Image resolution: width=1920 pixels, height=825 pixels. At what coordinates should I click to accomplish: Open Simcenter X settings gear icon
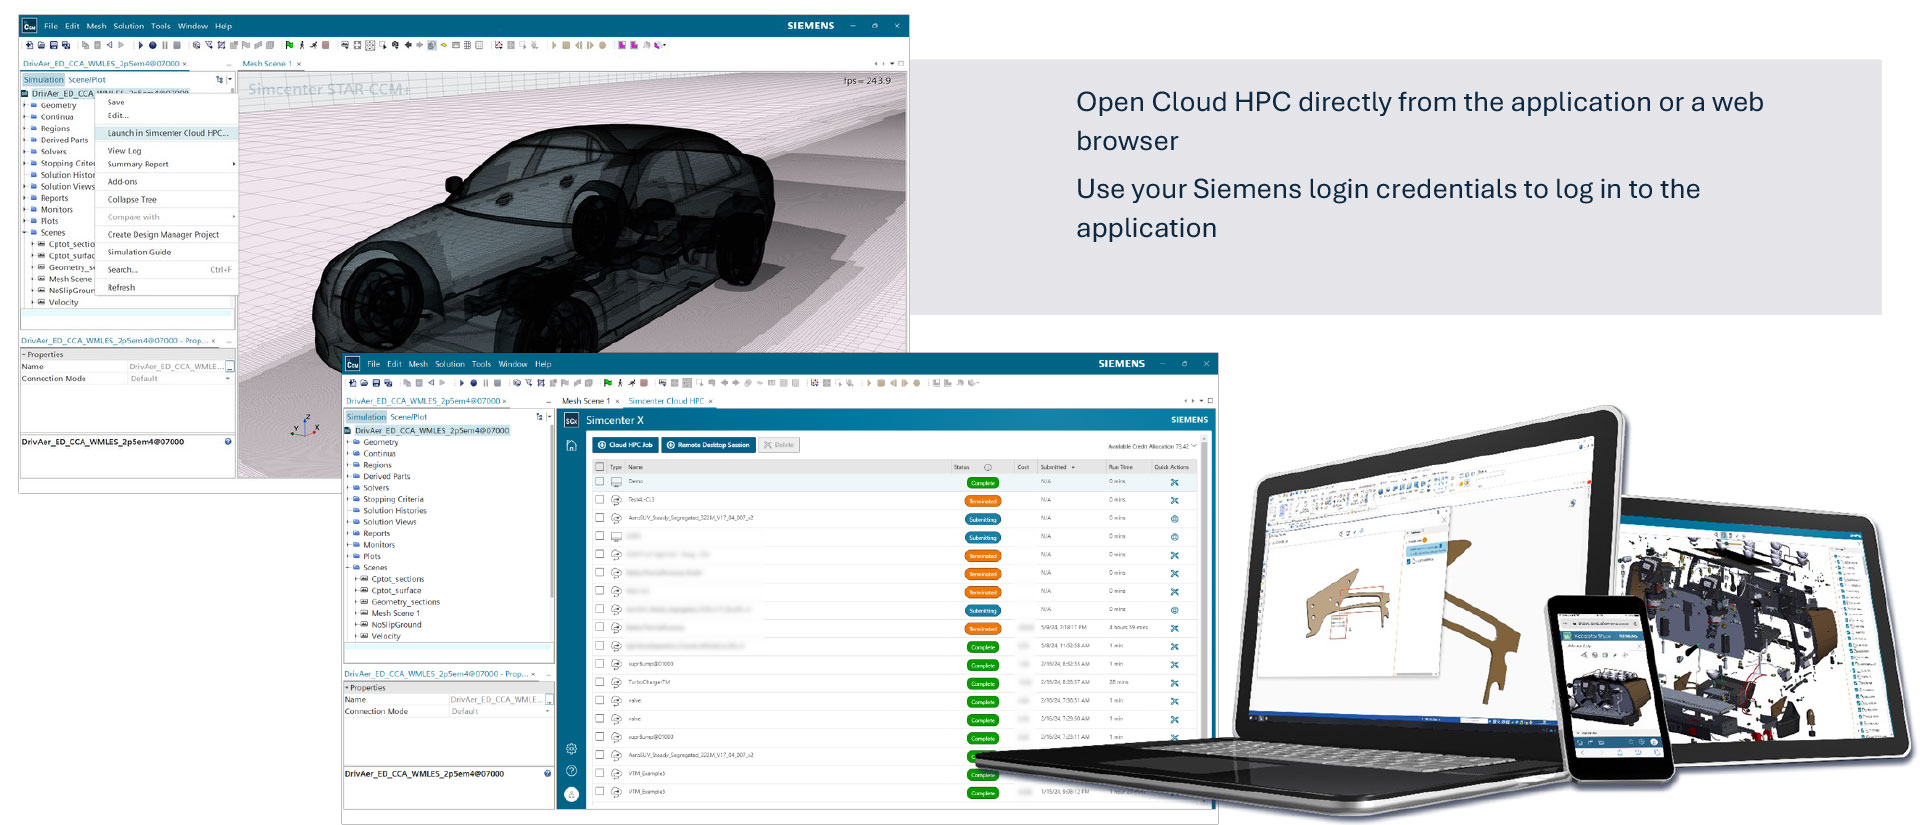pos(571,749)
